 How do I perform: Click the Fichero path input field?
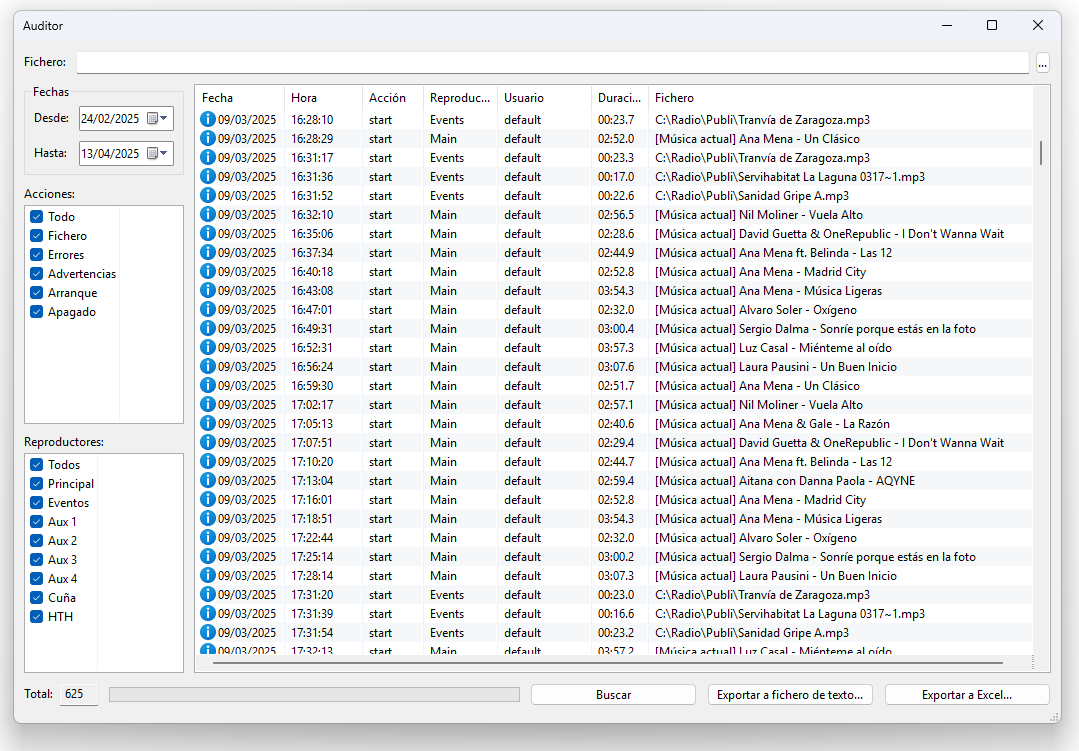pos(552,63)
